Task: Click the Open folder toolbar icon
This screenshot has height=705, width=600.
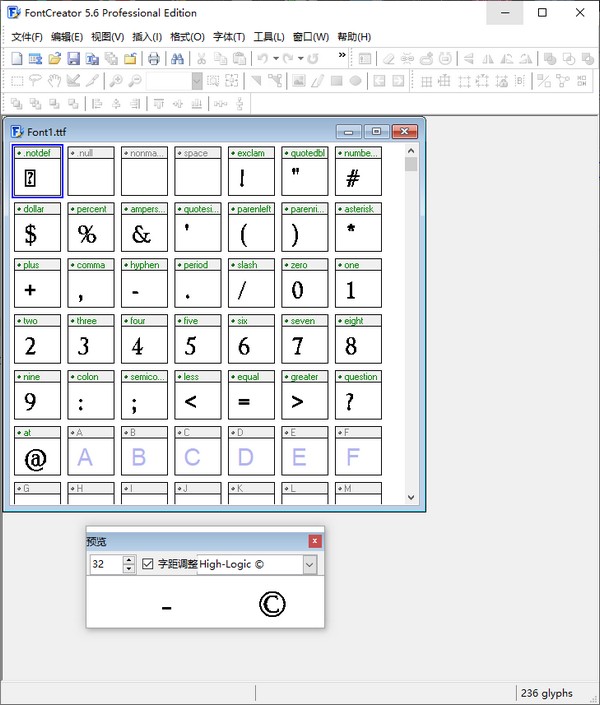Action: pos(54,58)
